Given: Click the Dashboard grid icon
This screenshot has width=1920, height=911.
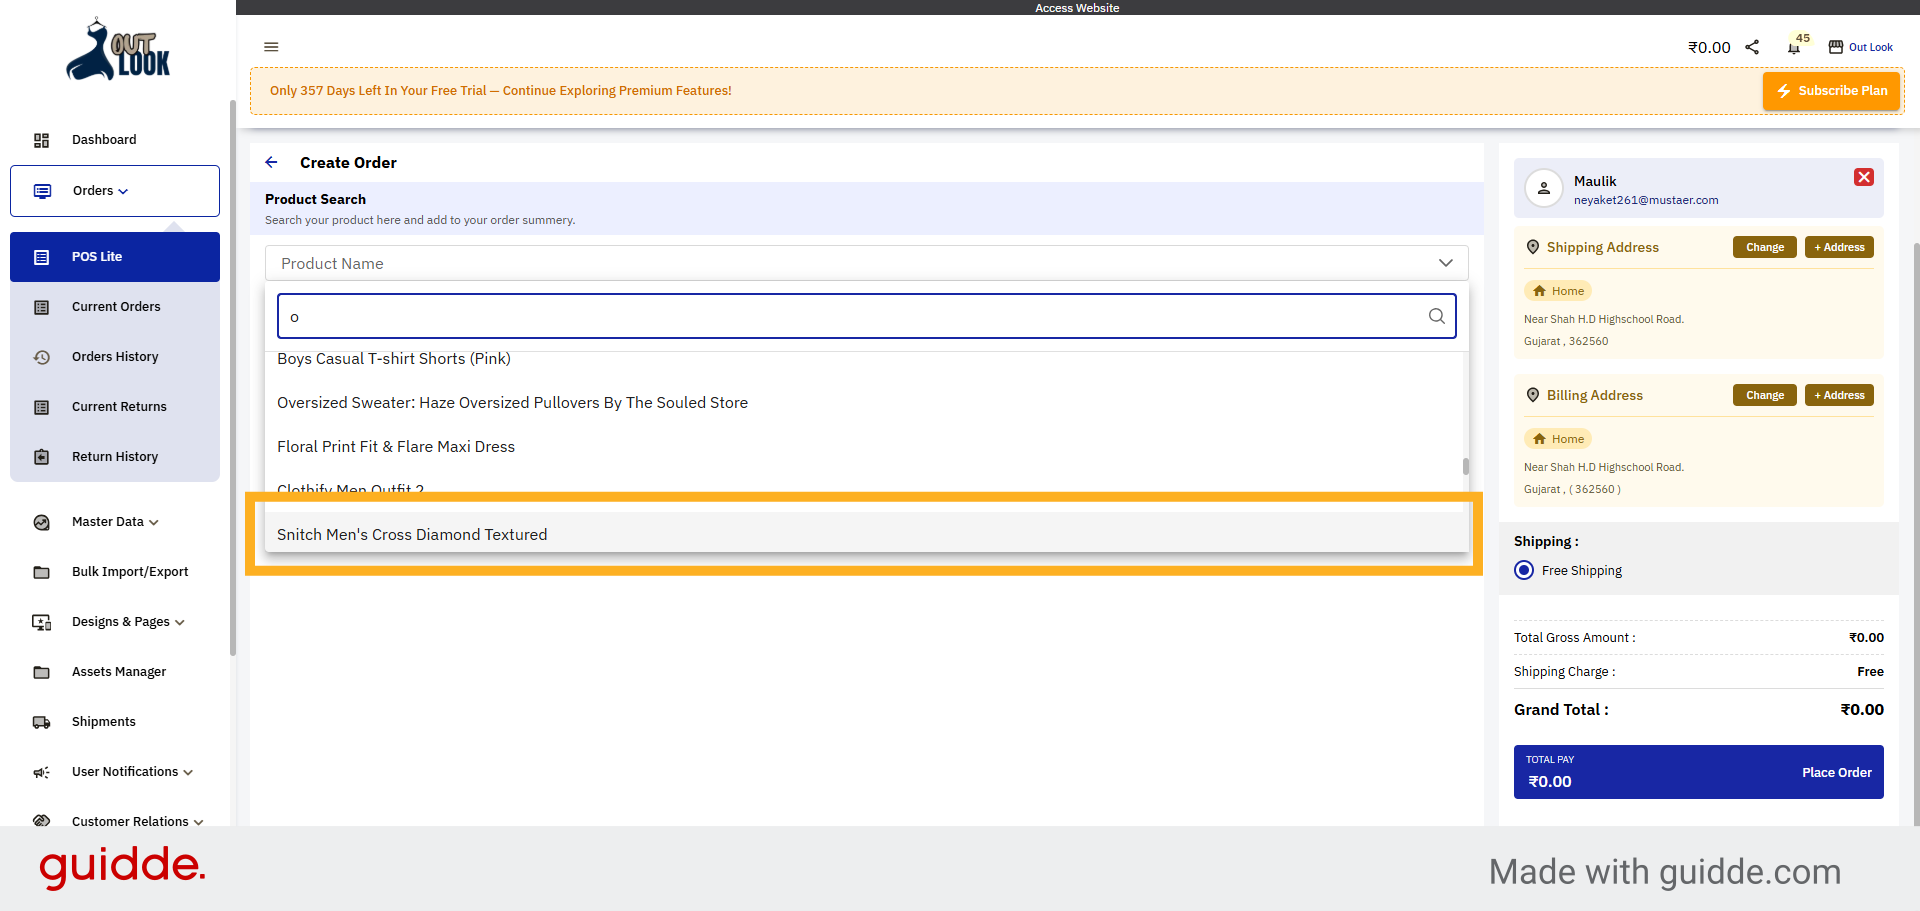Looking at the screenshot, I should pyautogui.click(x=41, y=140).
